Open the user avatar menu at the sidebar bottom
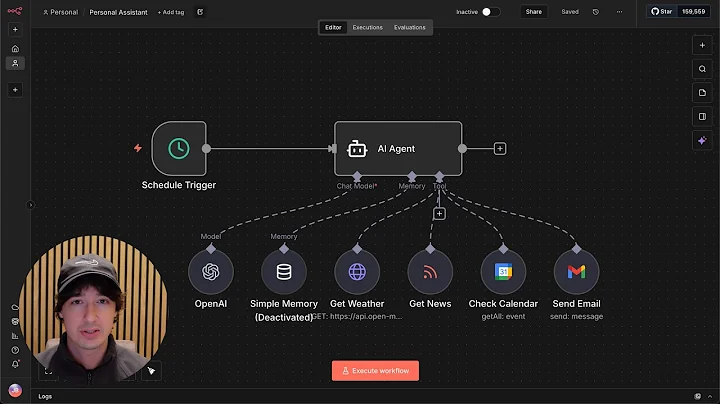The width and height of the screenshot is (720, 404). point(15,390)
